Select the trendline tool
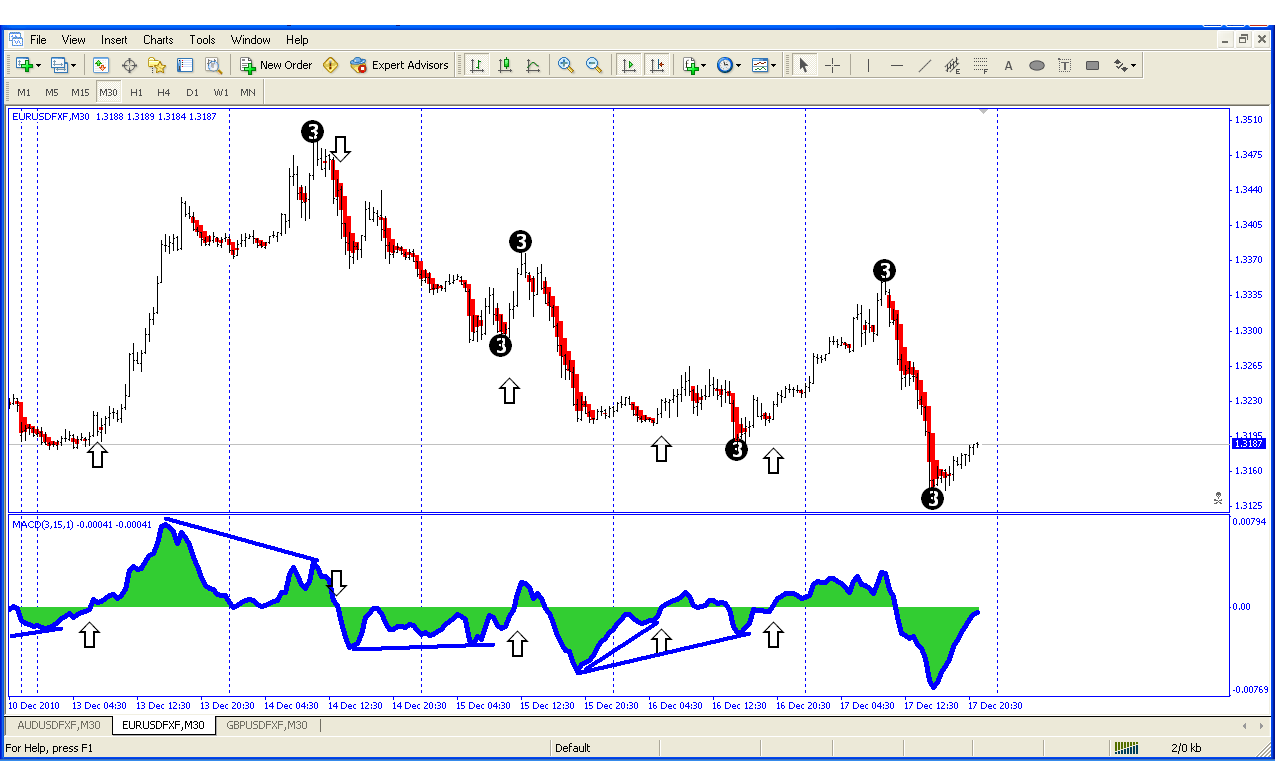 pyautogui.click(x=925, y=65)
